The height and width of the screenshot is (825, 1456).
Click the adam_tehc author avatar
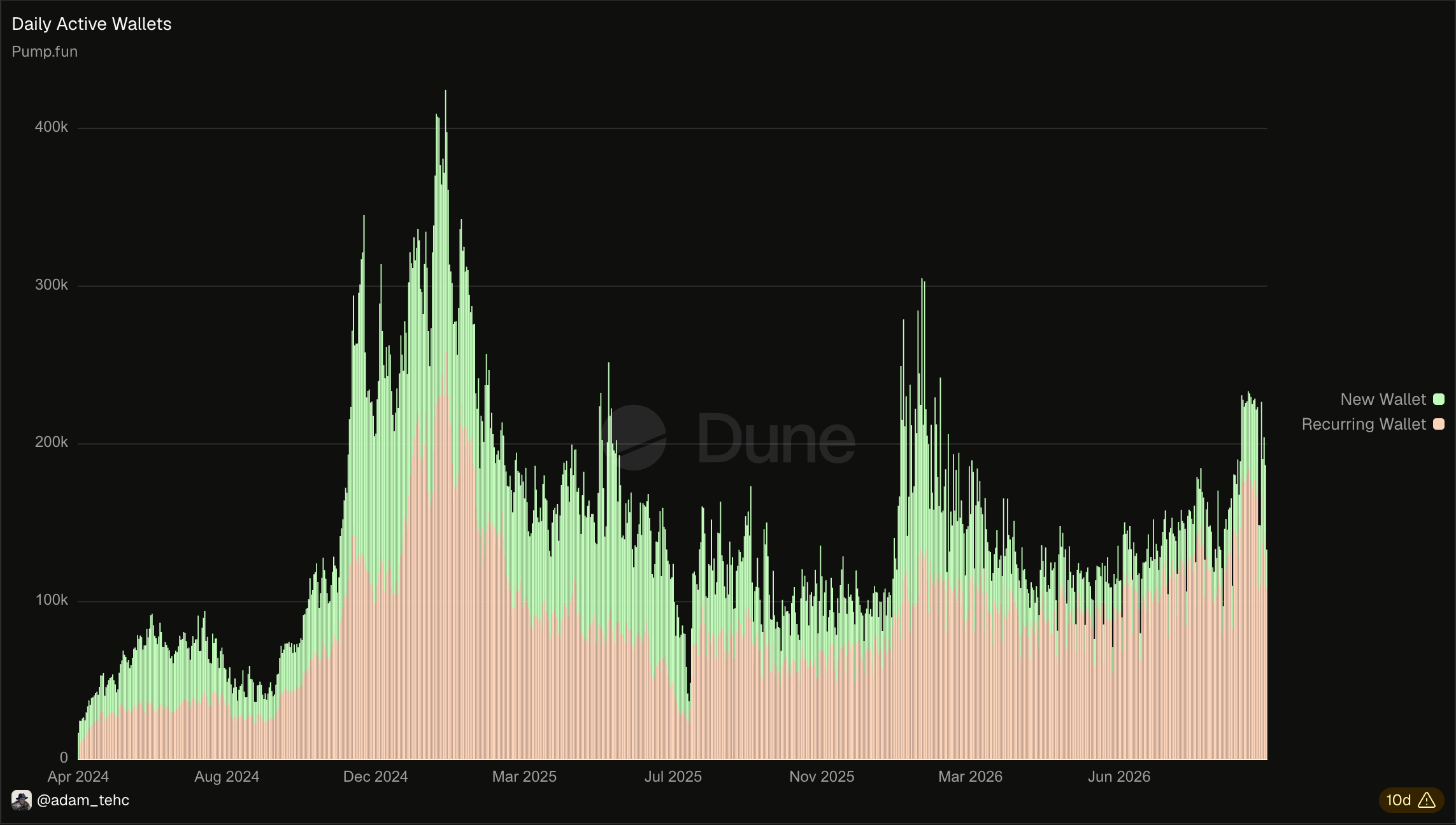[x=21, y=800]
